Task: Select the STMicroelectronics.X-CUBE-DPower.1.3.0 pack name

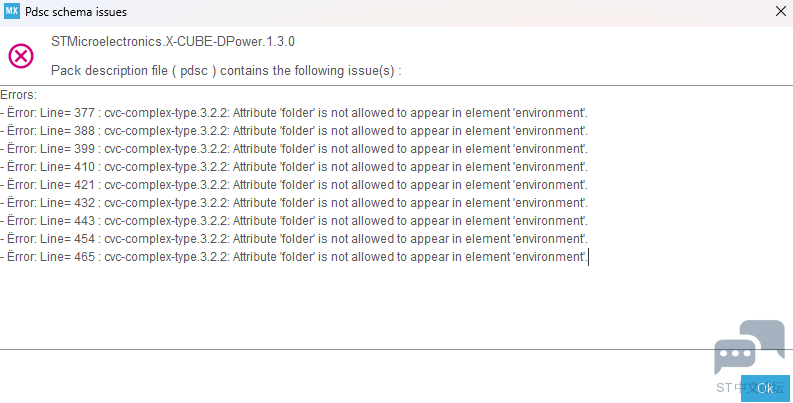Action: coord(173,41)
